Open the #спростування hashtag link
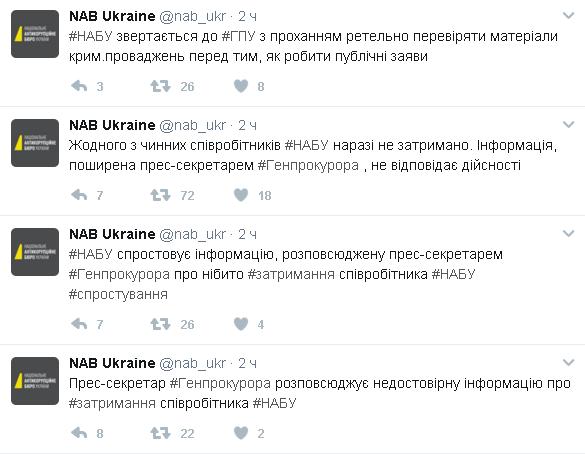The height and width of the screenshot is (454, 585). [118, 295]
